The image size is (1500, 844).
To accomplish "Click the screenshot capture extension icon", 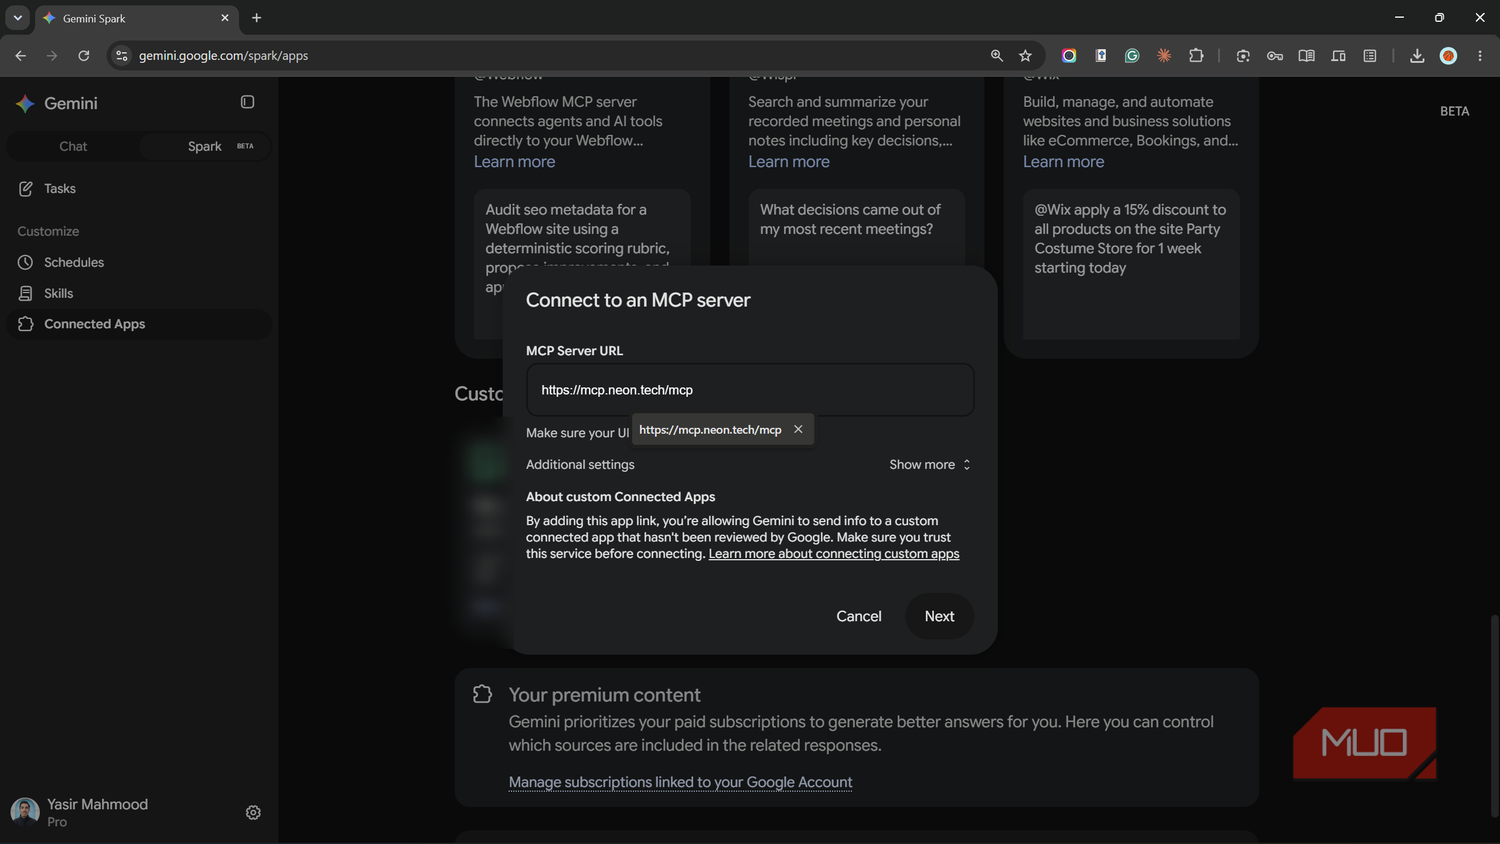I will [1243, 56].
